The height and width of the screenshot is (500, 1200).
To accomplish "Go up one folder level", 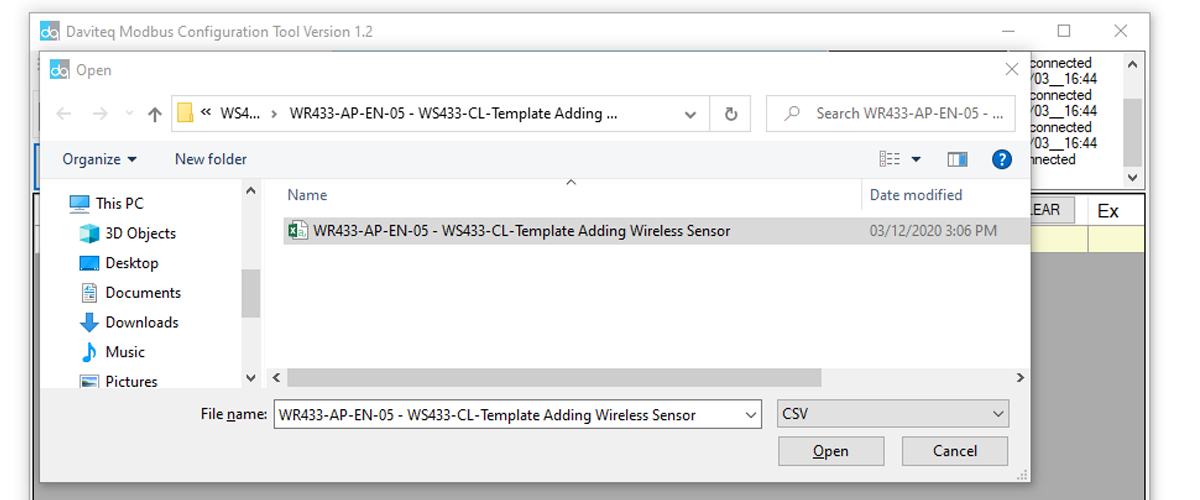I will tap(154, 114).
